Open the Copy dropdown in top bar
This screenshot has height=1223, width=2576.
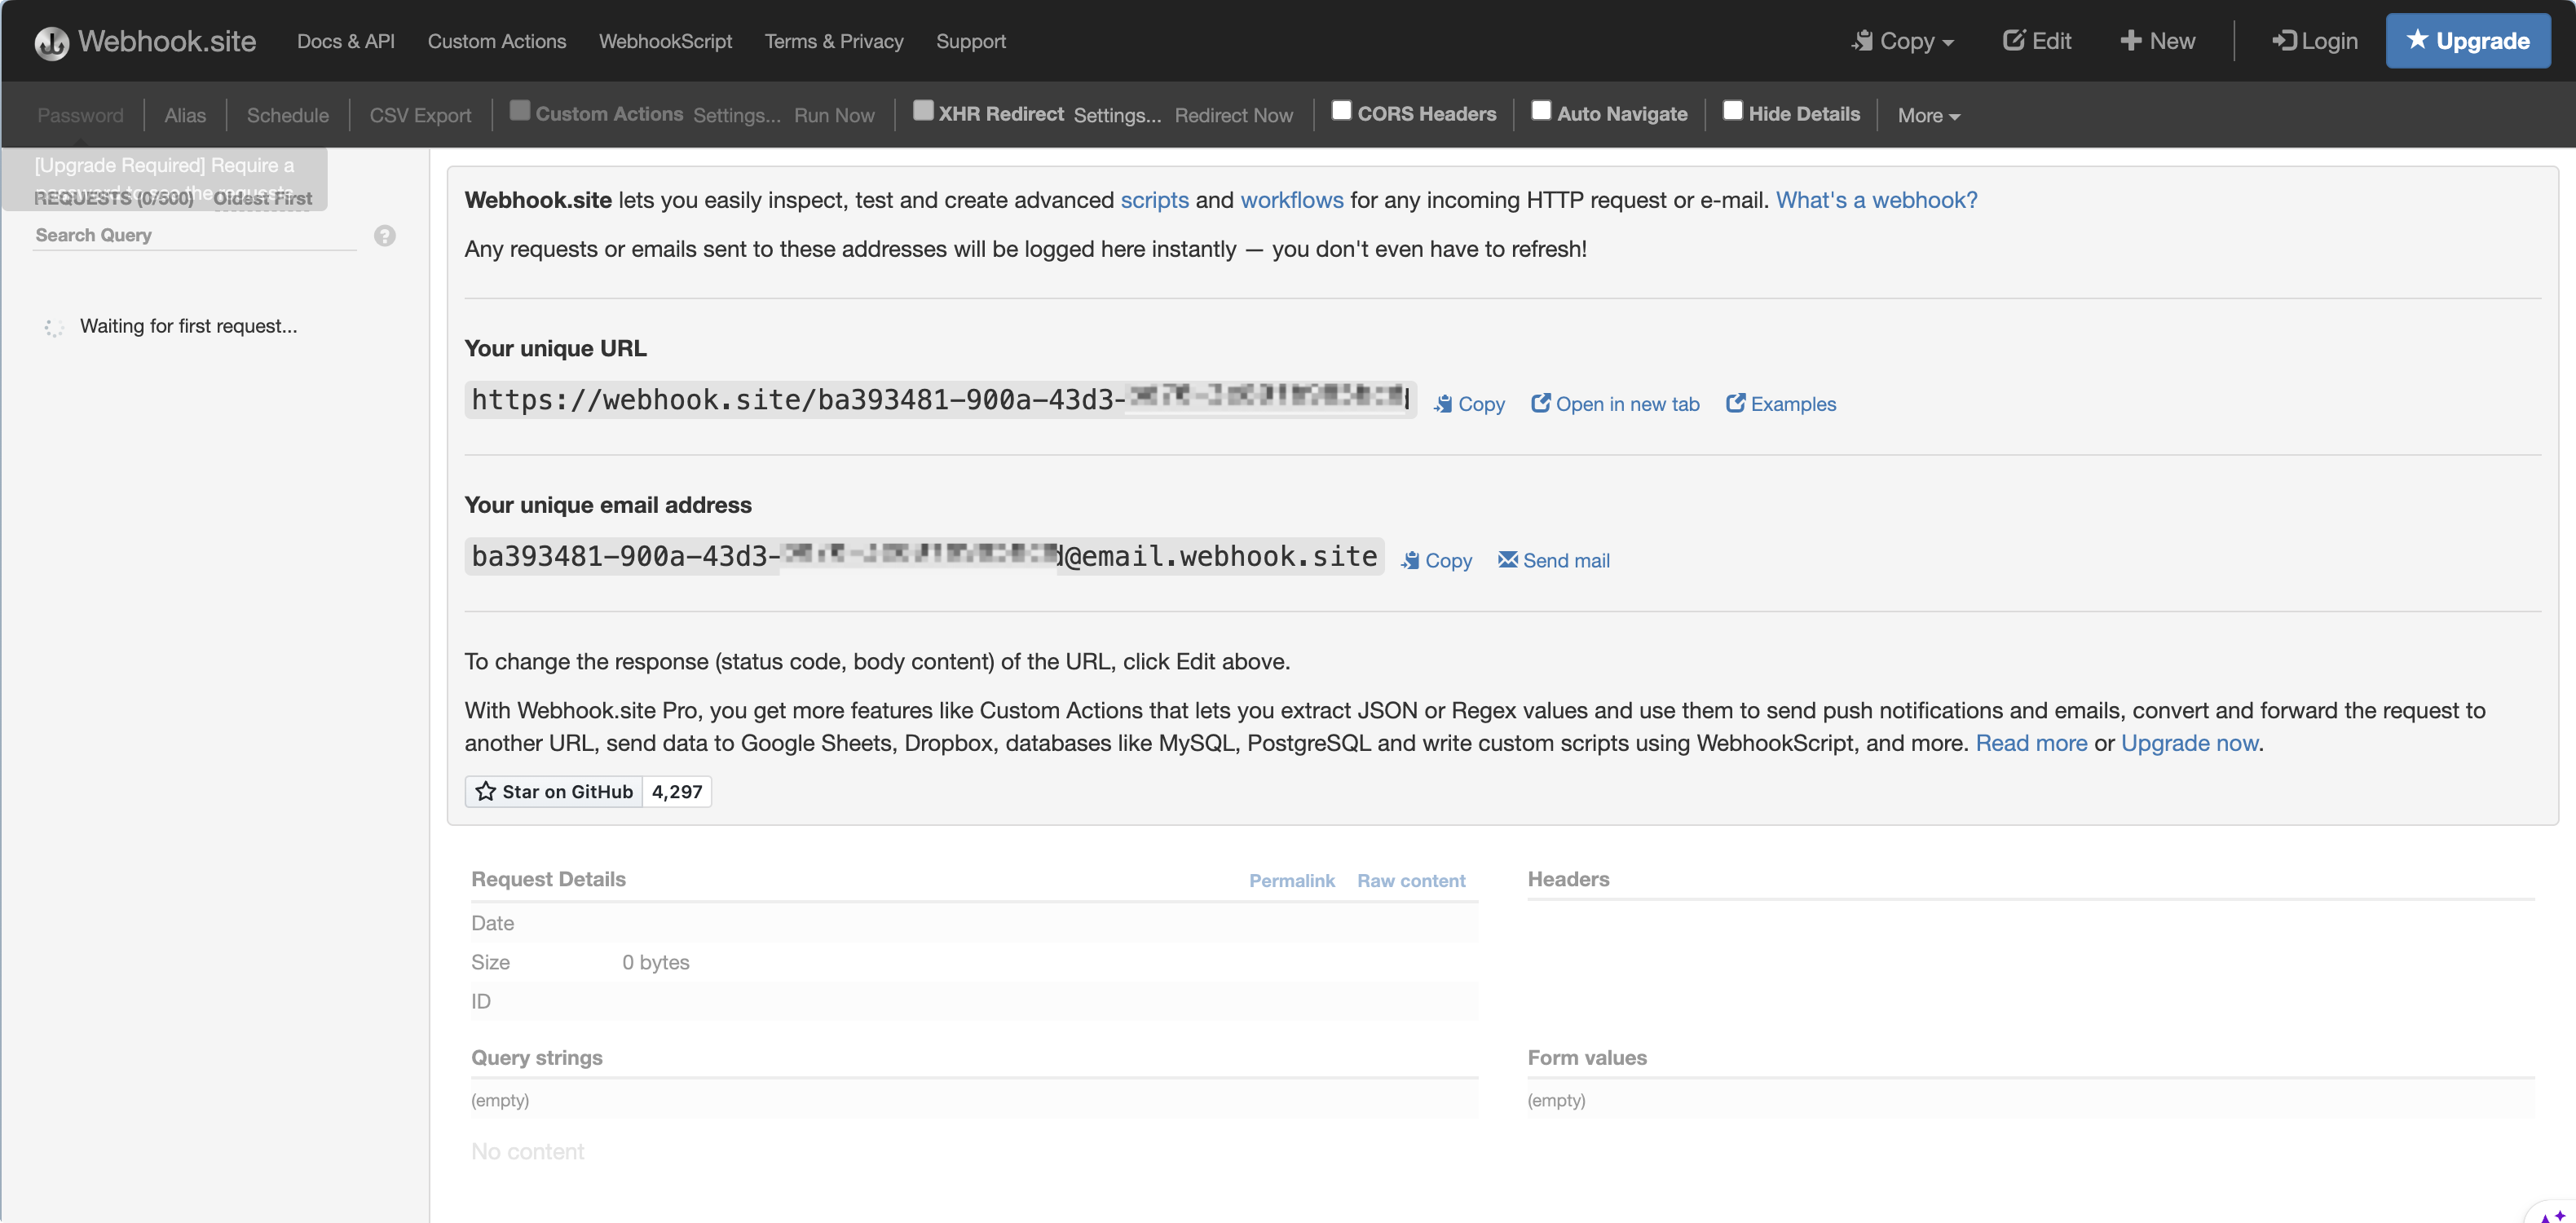pyautogui.click(x=1903, y=41)
